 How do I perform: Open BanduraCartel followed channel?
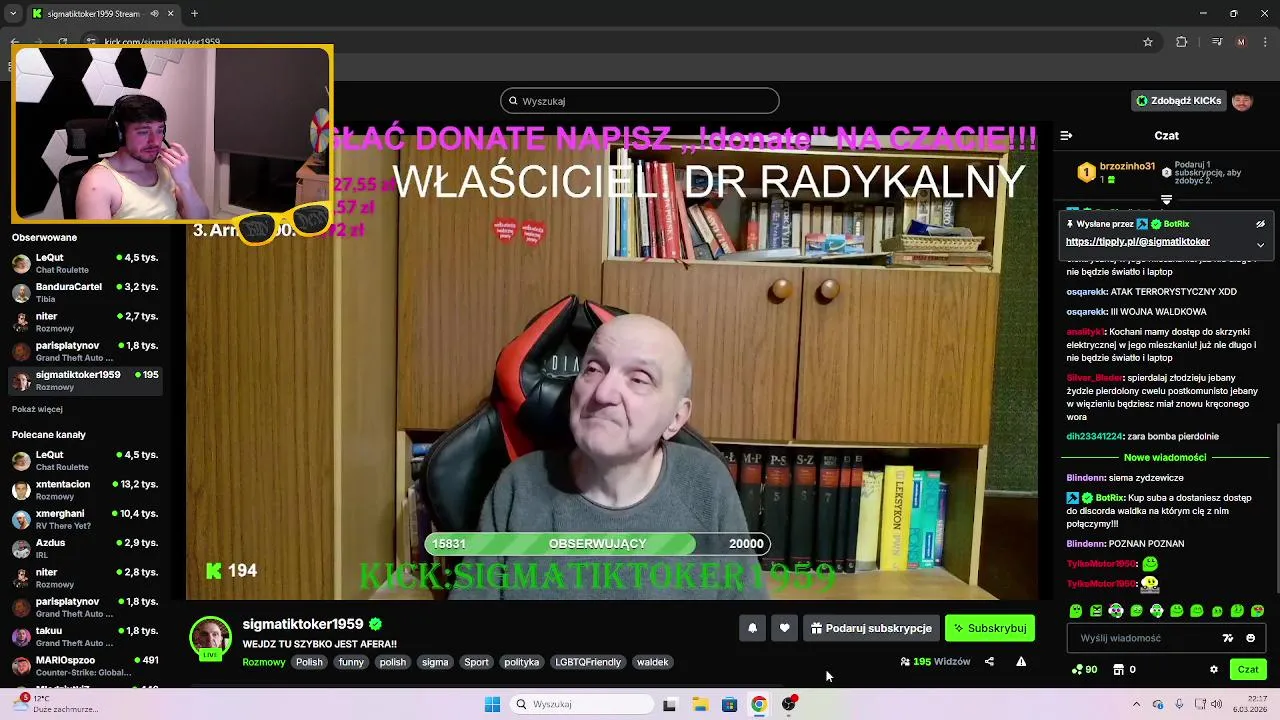85,292
